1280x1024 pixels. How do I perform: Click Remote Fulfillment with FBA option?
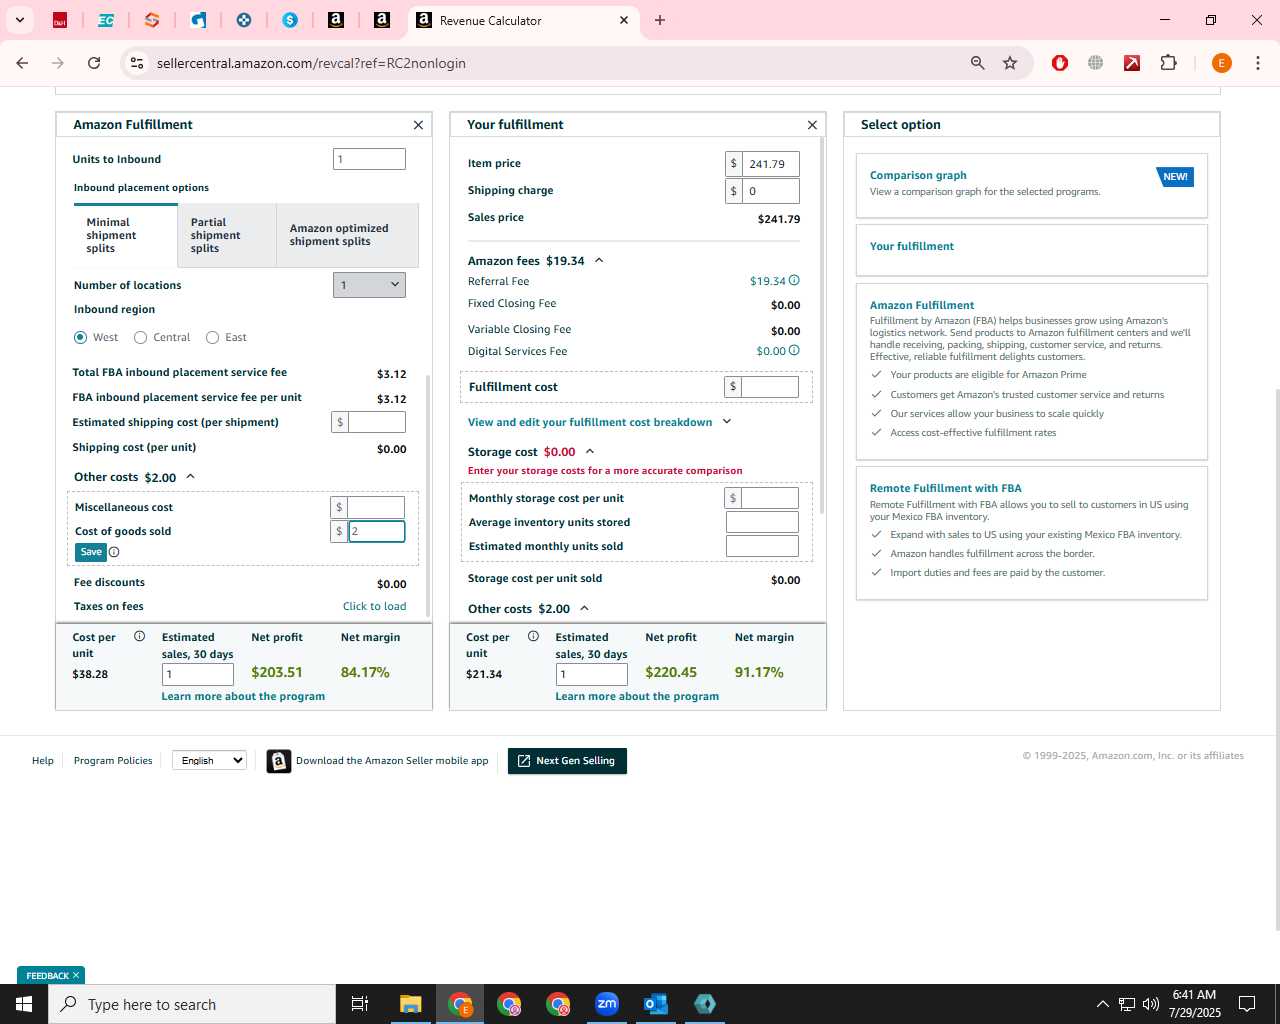pos(1032,533)
